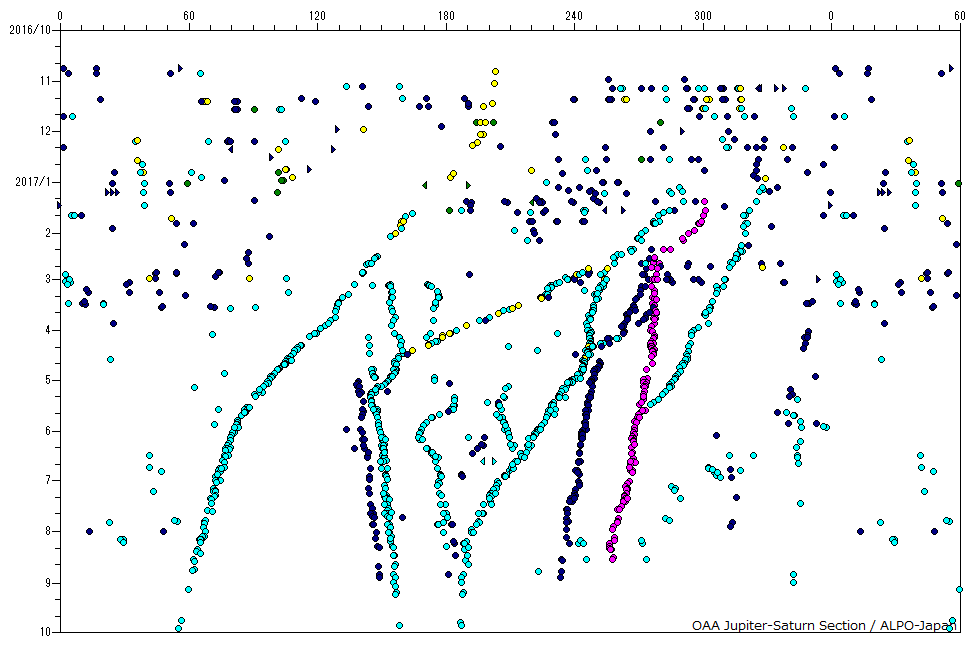Click the month '8' label on vertical axis
Viewport: 980px width, 650px height.
coord(48,531)
